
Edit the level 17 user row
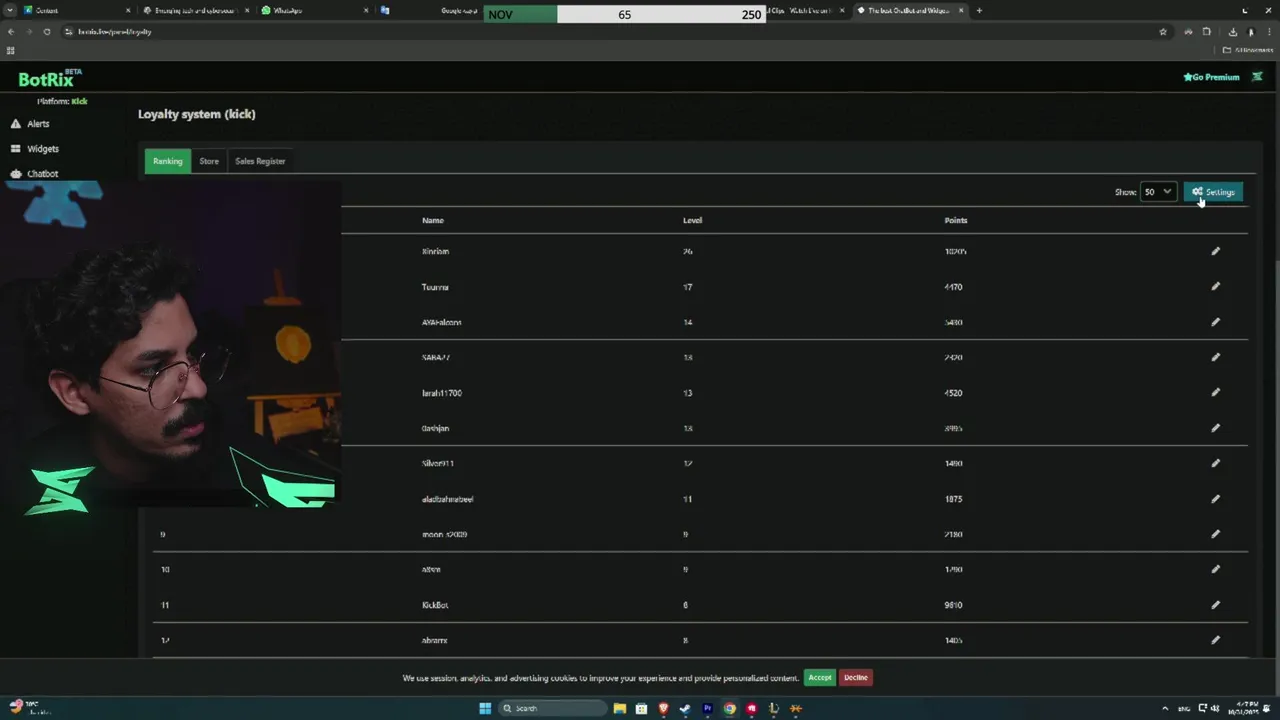click(x=1215, y=286)
